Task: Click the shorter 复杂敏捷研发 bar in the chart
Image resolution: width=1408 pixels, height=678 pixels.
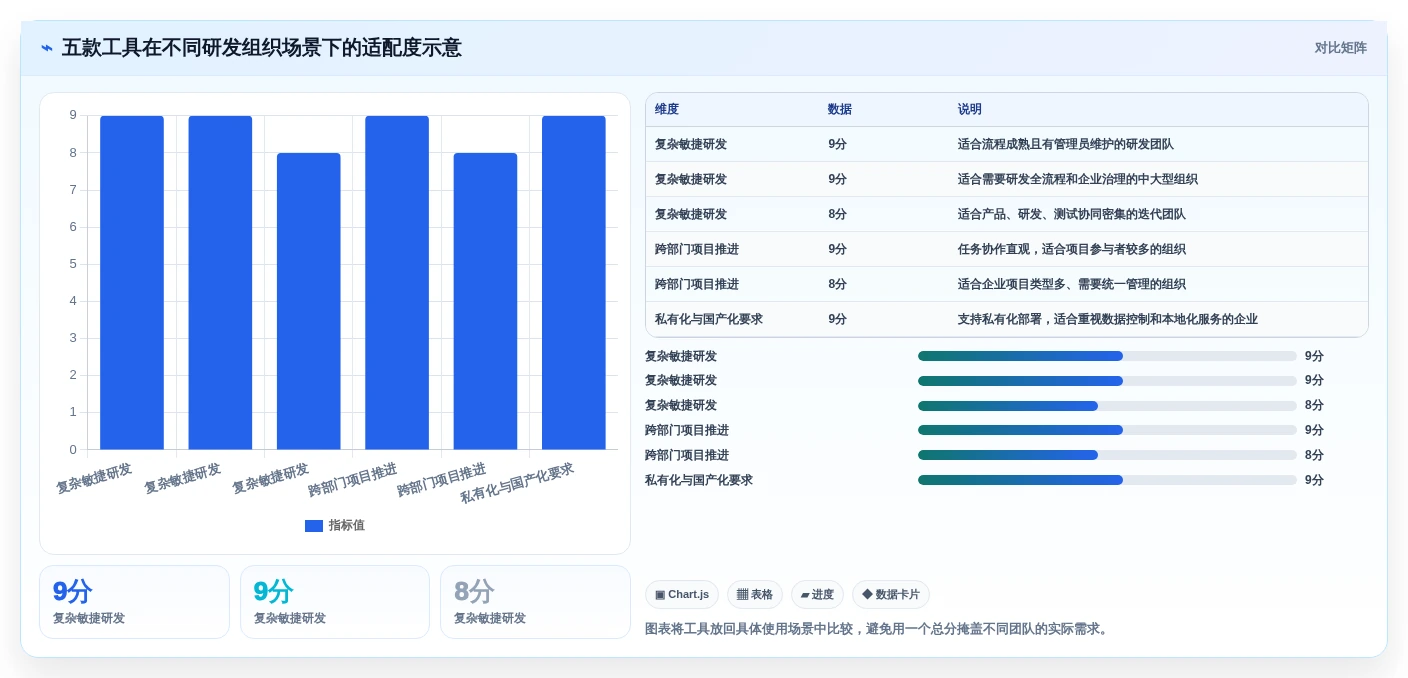Action: click(x=309, y=301)
